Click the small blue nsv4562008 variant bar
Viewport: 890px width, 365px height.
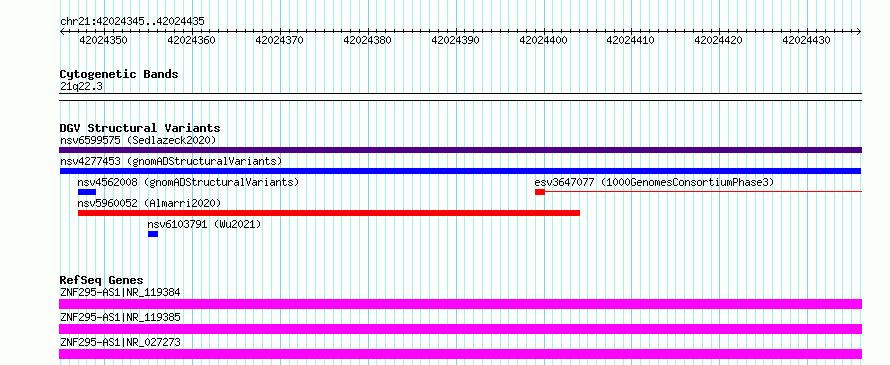[87, 192]
